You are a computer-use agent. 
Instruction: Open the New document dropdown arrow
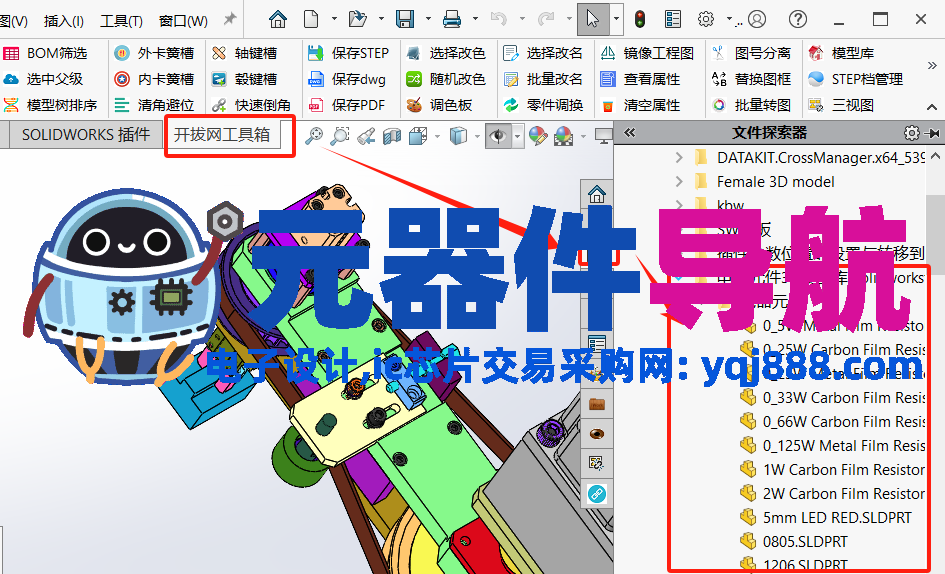[334, 19]
